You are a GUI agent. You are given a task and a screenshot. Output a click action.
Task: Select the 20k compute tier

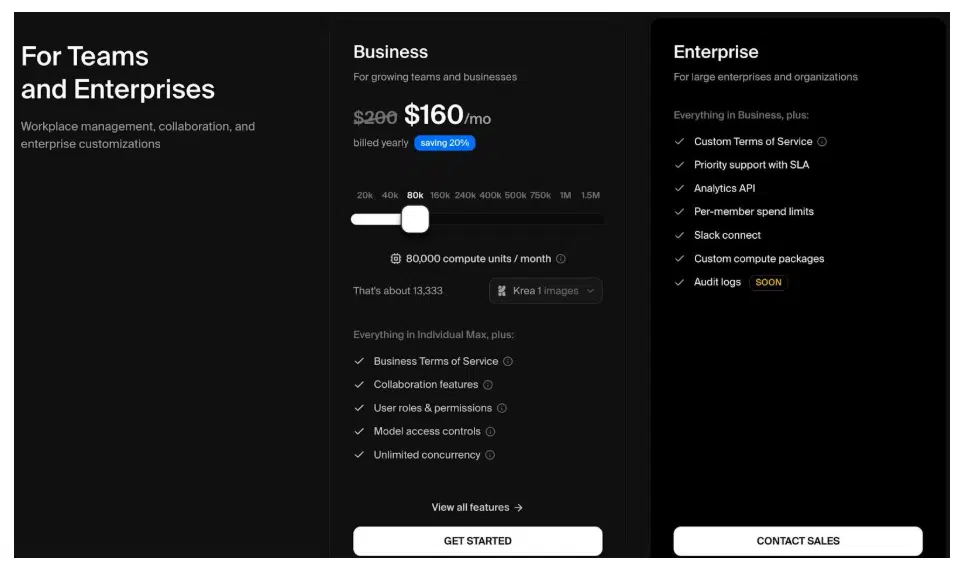point(365,196)
